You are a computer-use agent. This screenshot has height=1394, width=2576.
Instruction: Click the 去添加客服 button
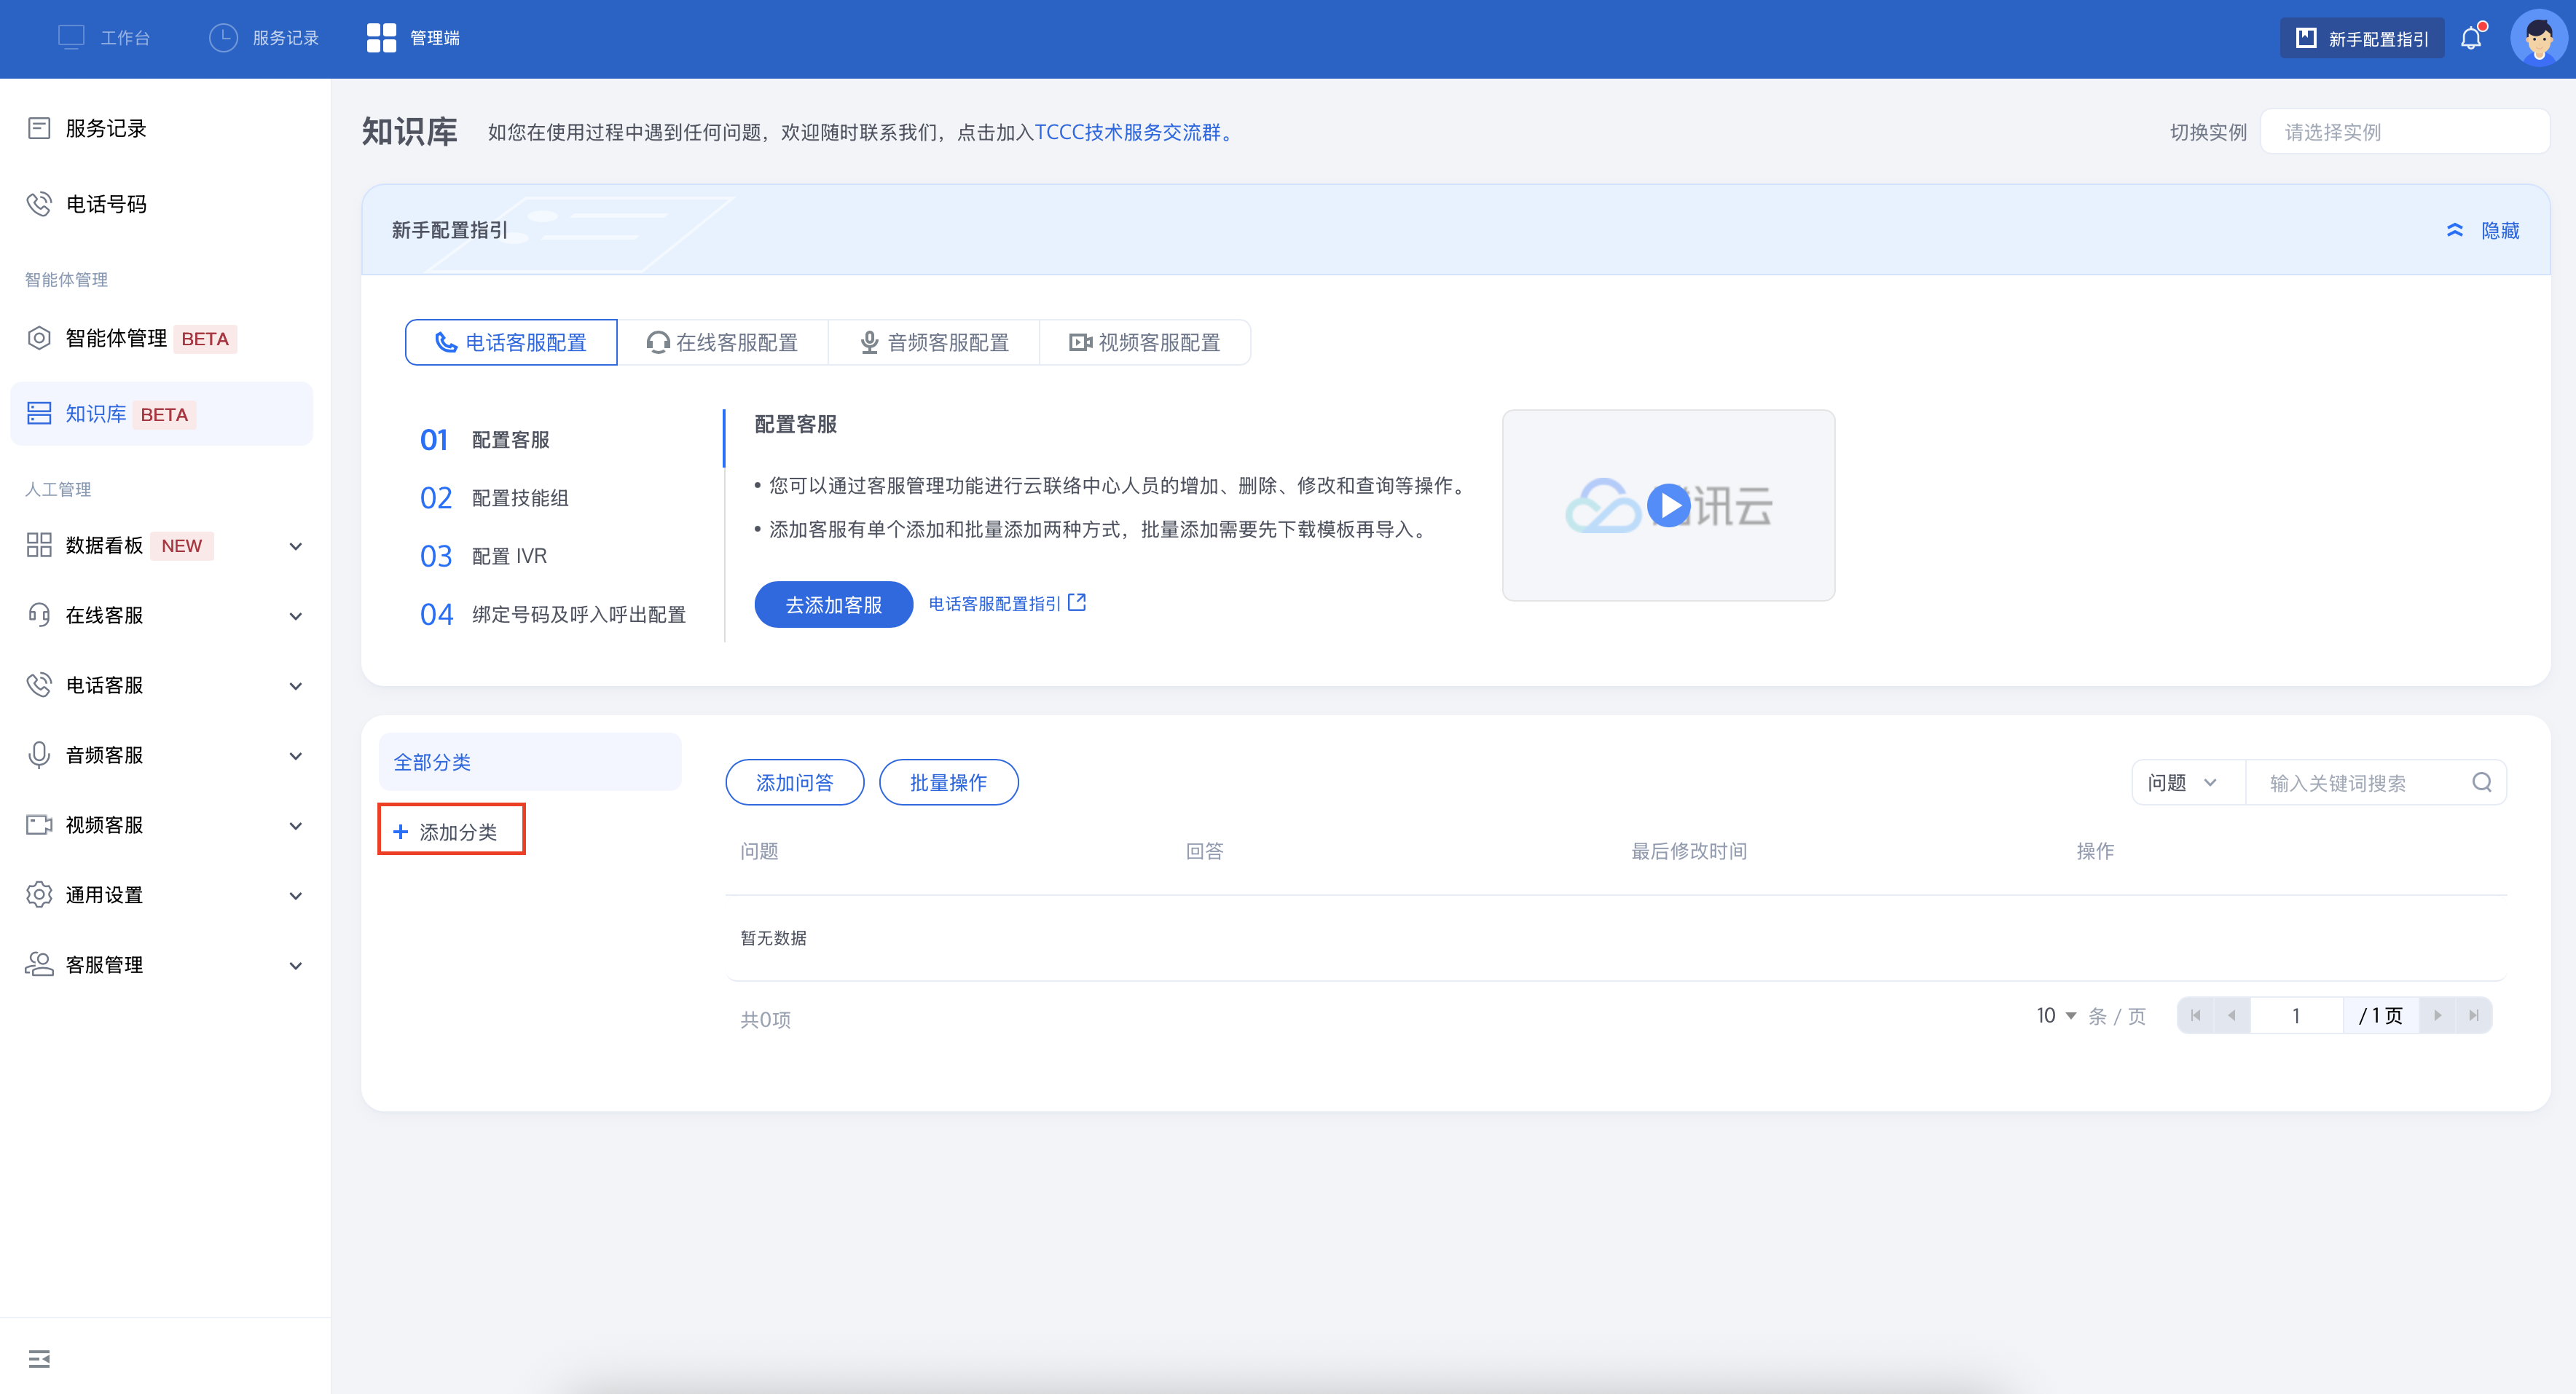coord(833,604)
